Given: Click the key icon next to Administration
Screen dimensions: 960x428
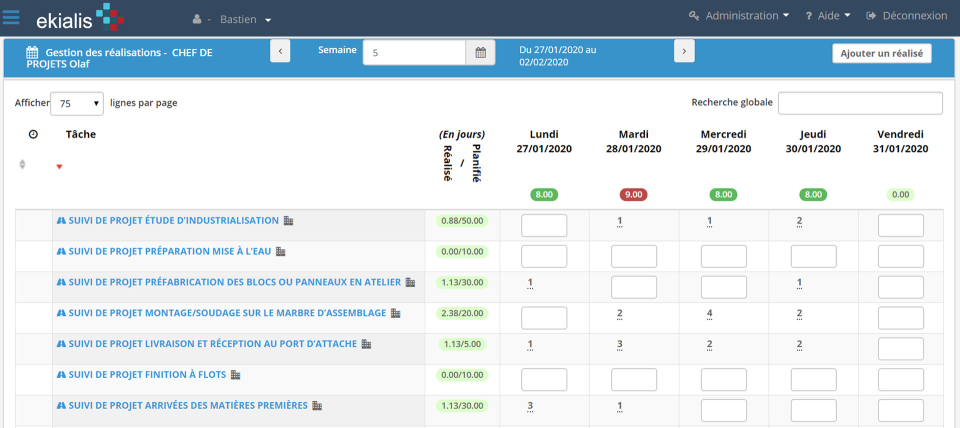Looking at the screenshot, I should coord(694,16).
